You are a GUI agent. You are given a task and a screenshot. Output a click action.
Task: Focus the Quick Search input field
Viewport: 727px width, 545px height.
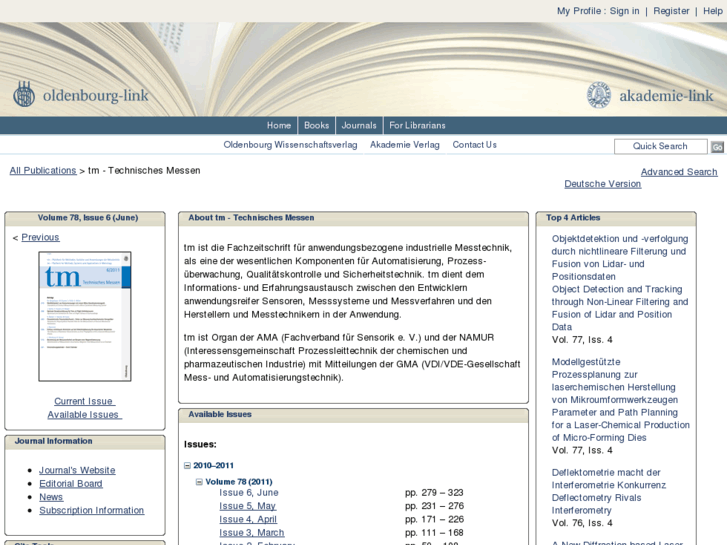[x=660, y=146]
